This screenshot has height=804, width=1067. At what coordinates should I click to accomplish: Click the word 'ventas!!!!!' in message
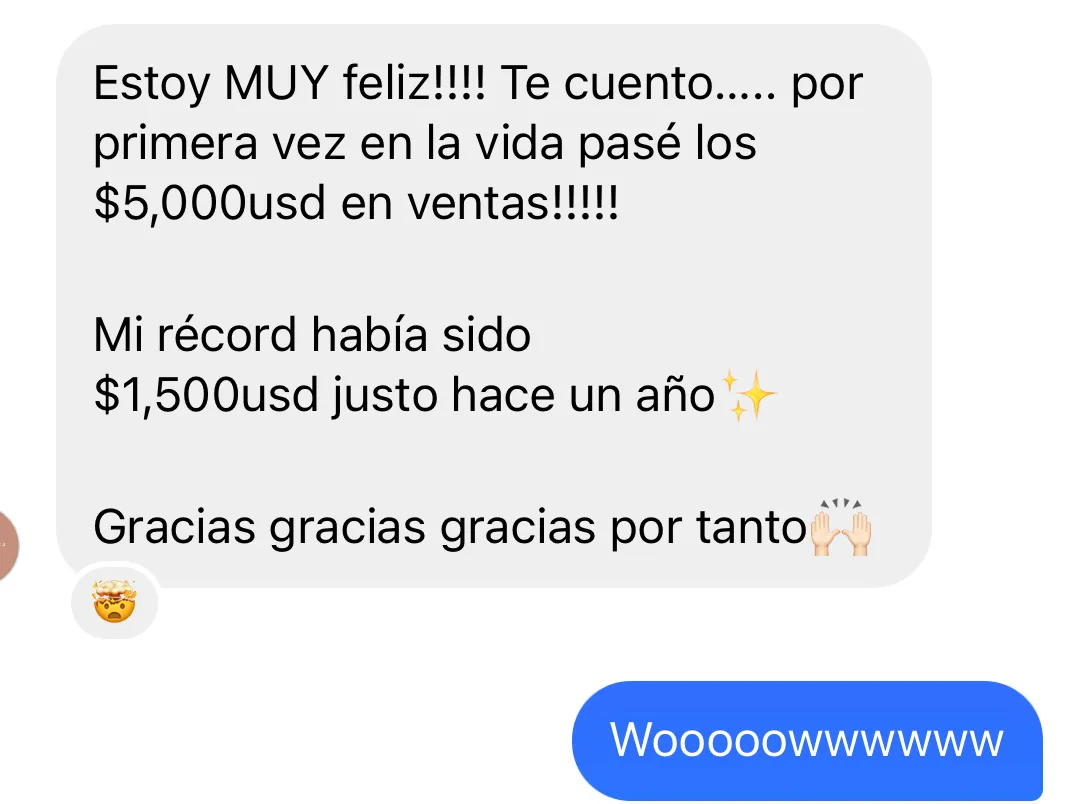[x=513, y=203]
